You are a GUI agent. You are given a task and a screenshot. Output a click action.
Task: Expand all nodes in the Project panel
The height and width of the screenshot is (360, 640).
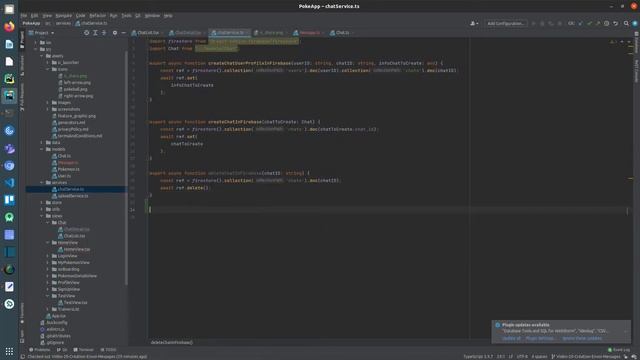click(x=95, y=33)
